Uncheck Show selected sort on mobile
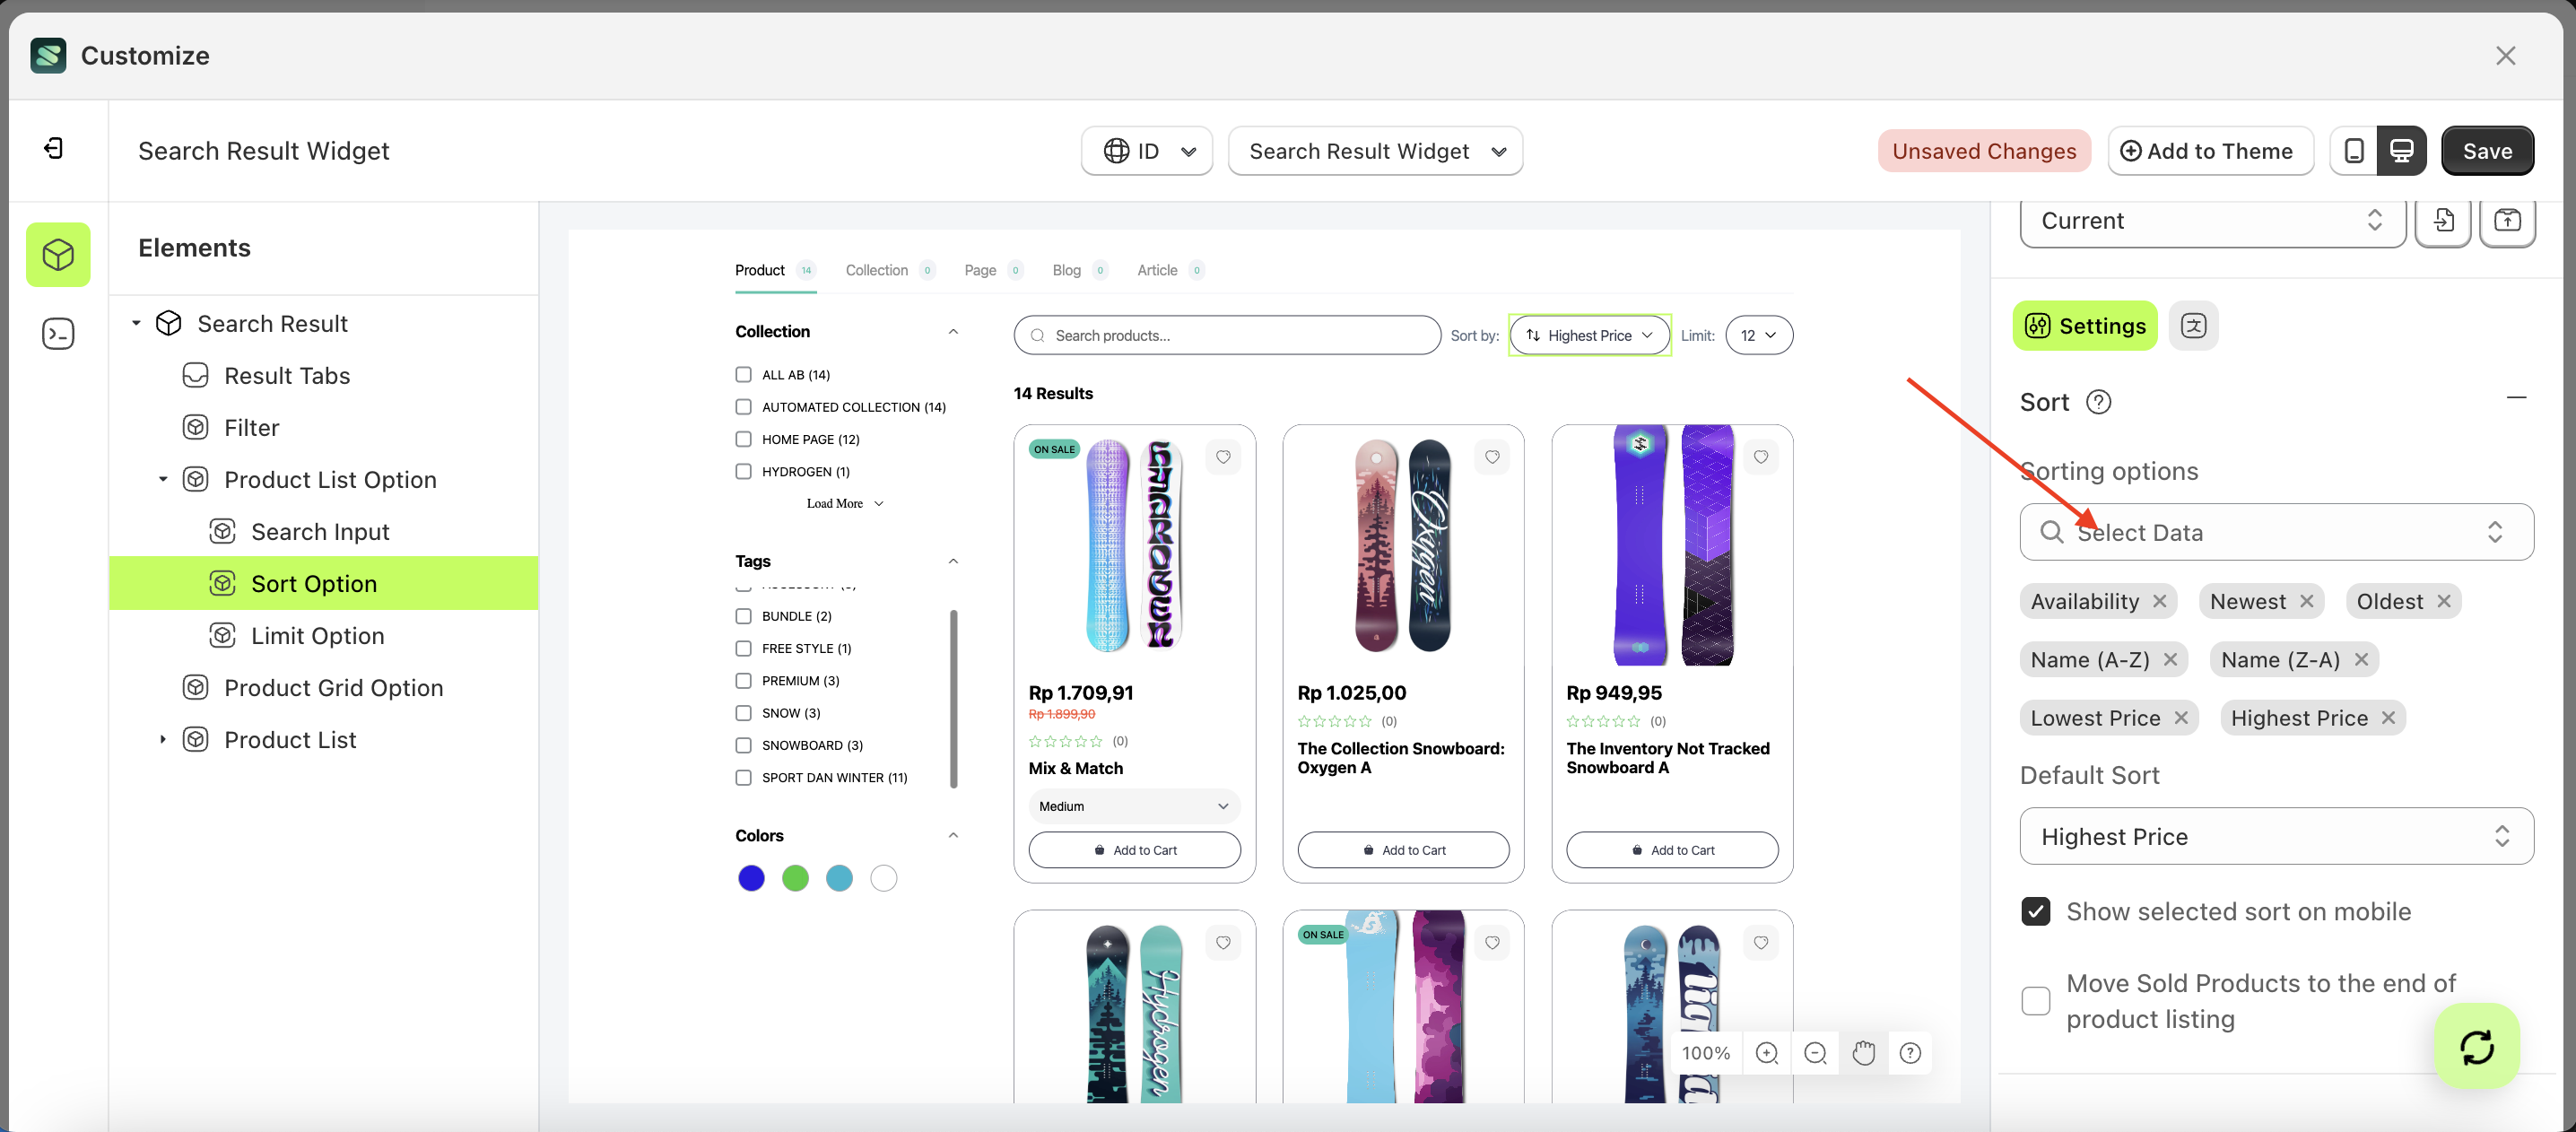This screenshot has width=2576, height=1132. pos(2035,911)
